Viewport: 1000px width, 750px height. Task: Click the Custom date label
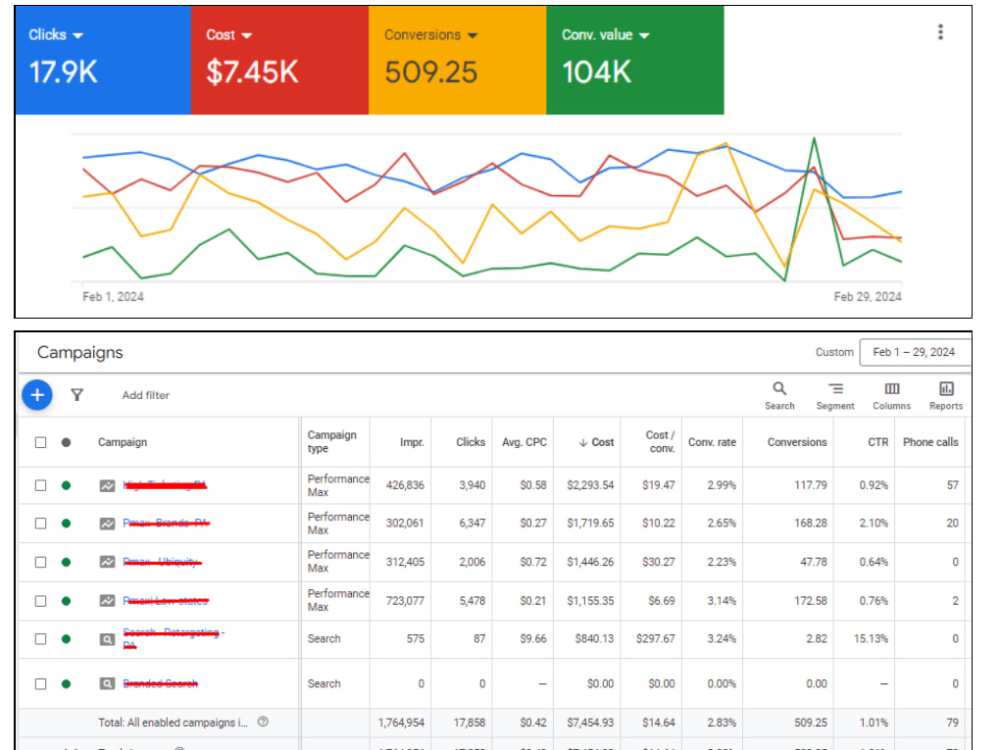[x=834, y=353]
